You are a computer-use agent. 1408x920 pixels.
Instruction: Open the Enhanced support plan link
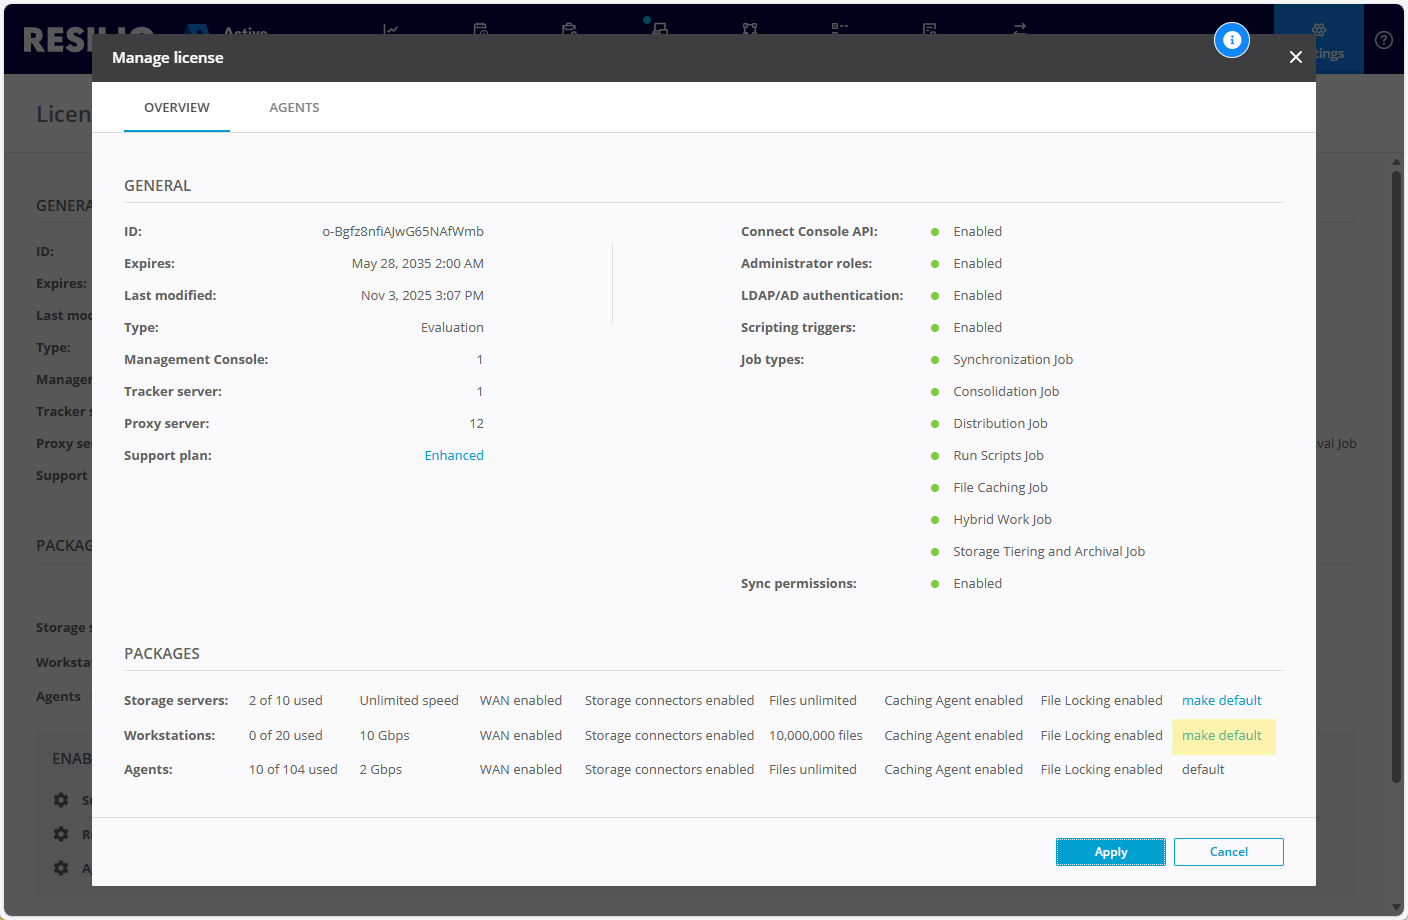tap(454, 456)
